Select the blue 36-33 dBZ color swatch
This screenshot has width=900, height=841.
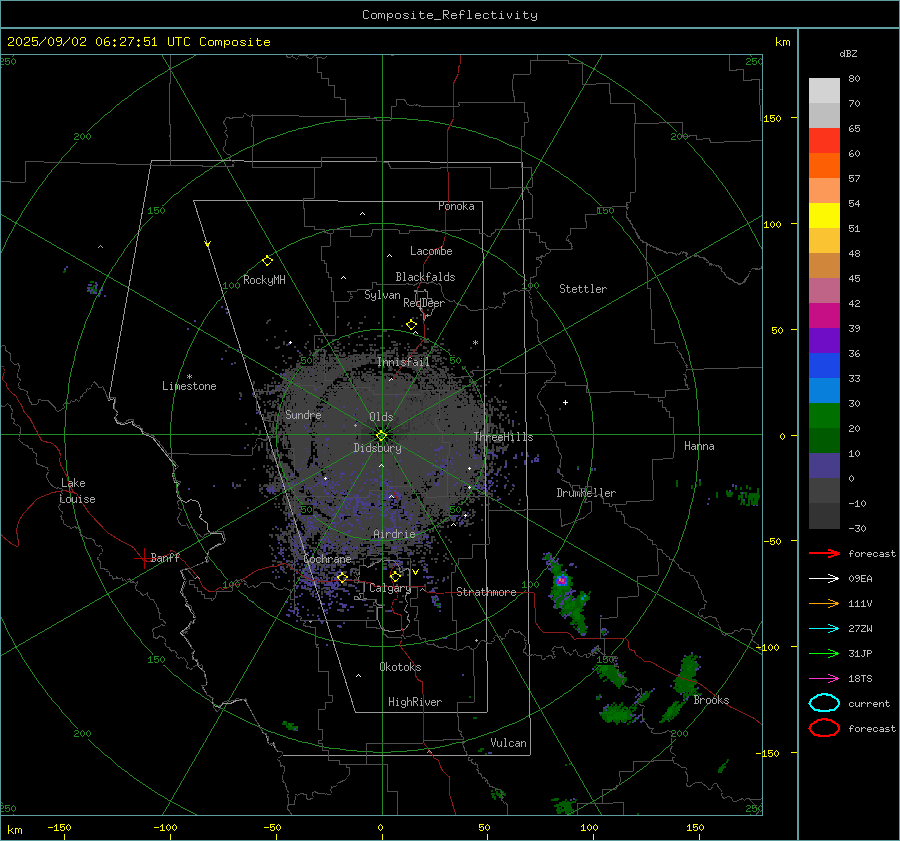[x=824, y=366]
